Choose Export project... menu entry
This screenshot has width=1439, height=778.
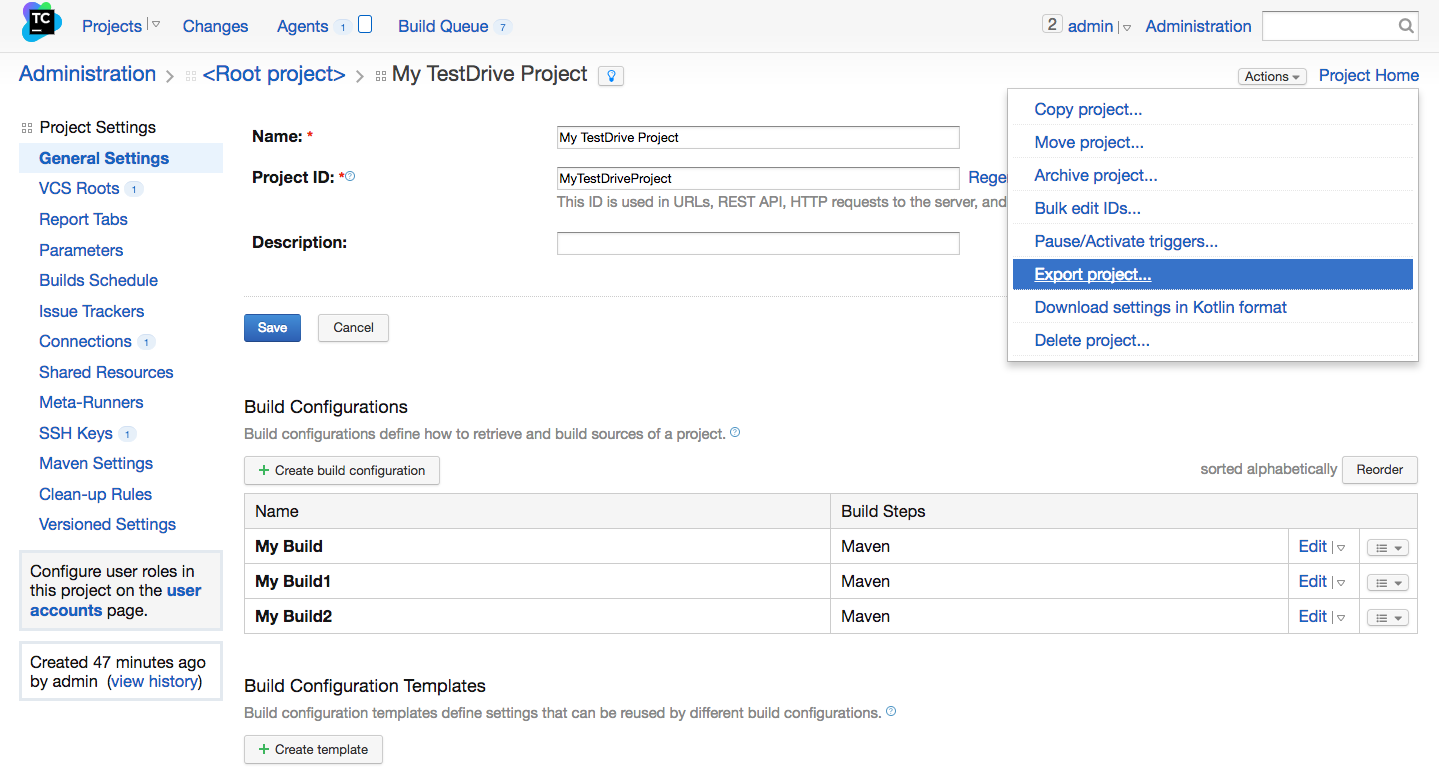click(1213, 274)
